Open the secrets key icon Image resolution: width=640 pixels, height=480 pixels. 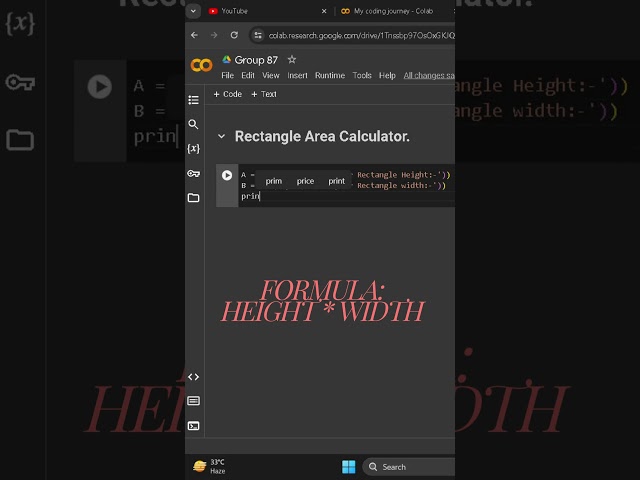pyautogui.click(x=193, y=173)
